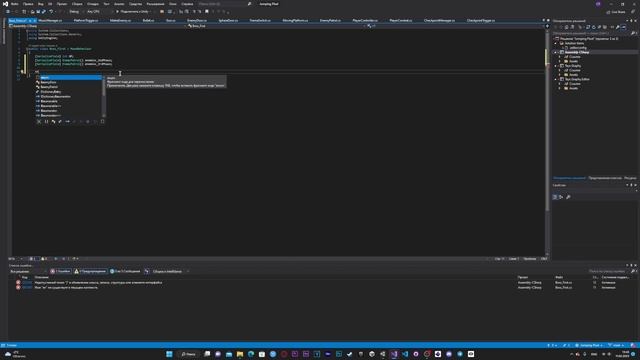
Task: Select the highlighted first IntelliSense suggestion
Action: [x=69, y=78]
